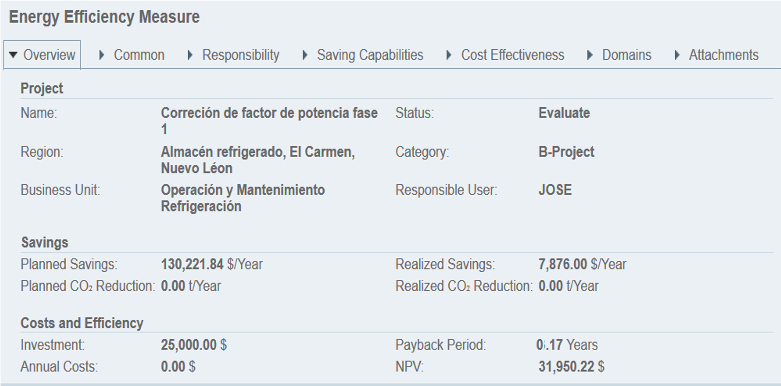
Task: Click the Investment value 25,000.00
Action: (188, 345)
